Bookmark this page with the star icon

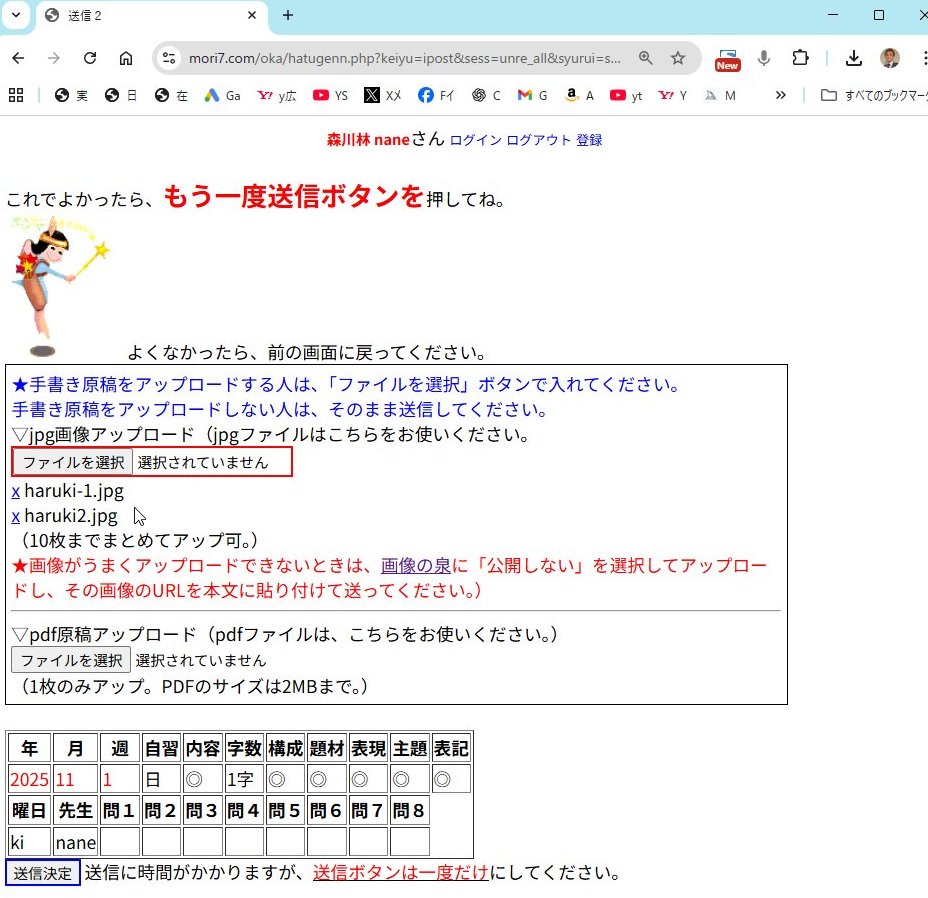pyautogui.click(x=678, y=58)
